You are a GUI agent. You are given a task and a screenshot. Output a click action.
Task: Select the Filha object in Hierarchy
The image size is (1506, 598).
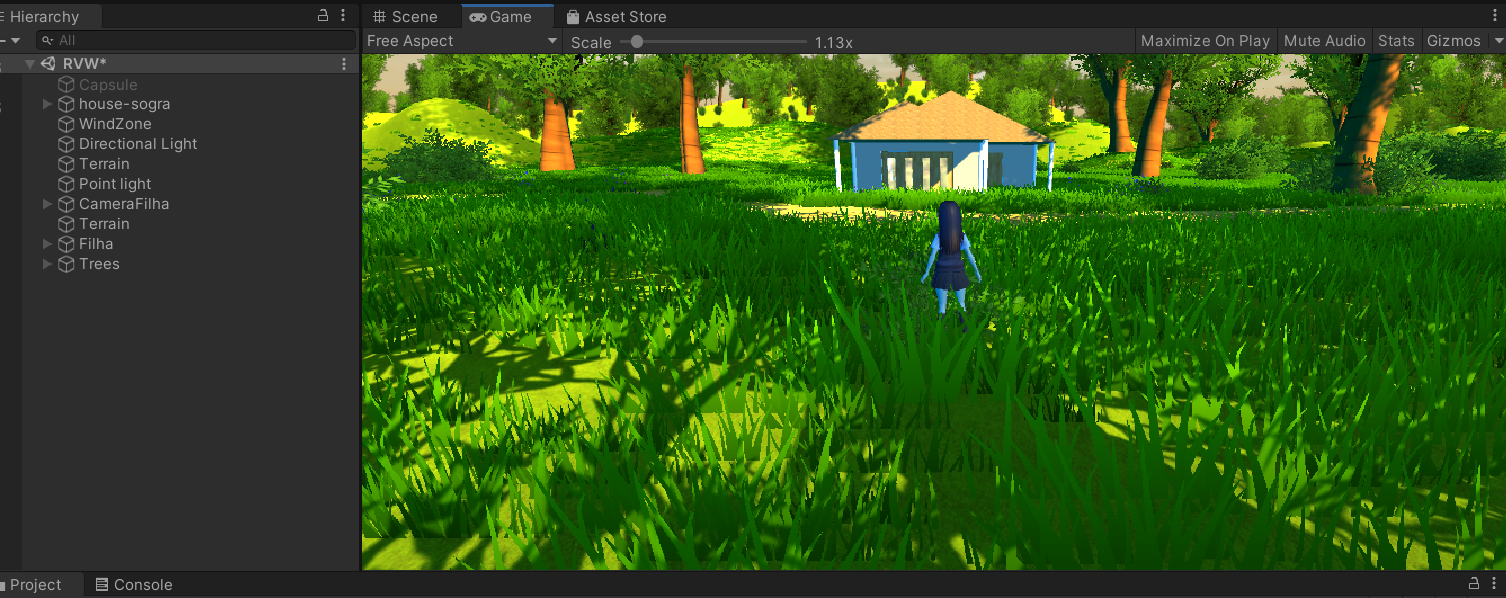(96, 244)
